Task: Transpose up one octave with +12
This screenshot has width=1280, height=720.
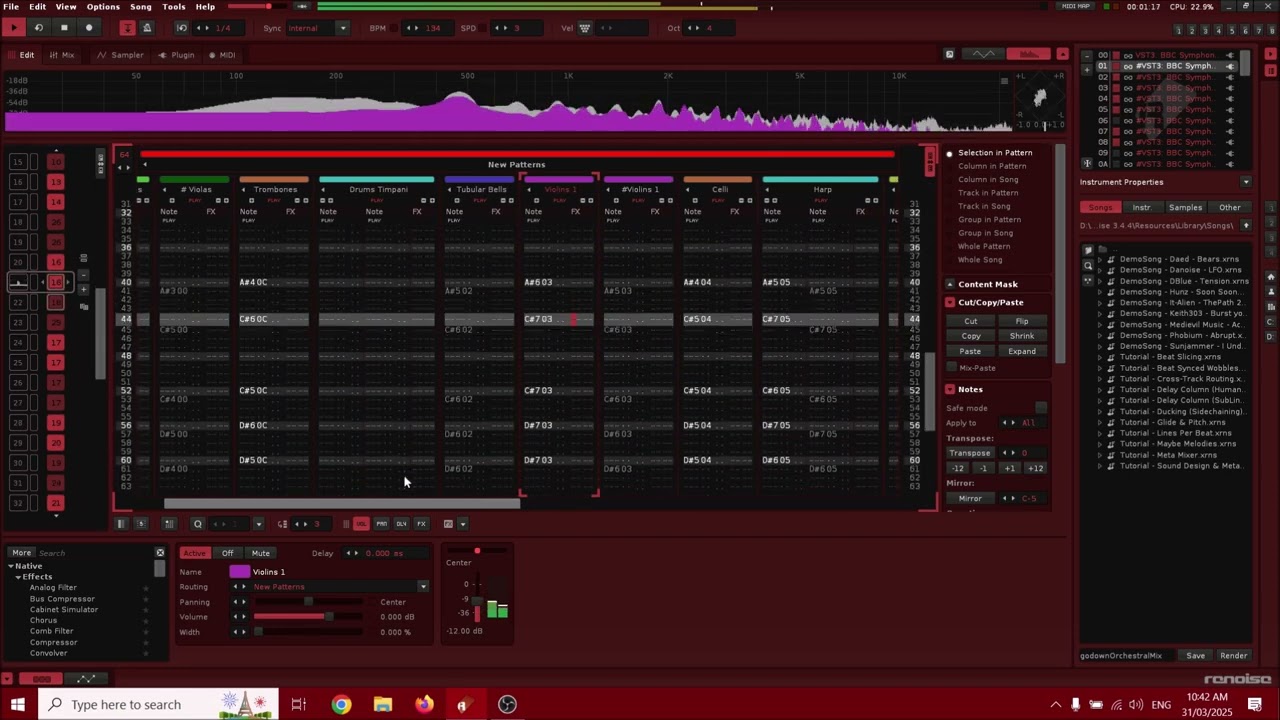Action: pyautogui.click(x=1035, y=468)
